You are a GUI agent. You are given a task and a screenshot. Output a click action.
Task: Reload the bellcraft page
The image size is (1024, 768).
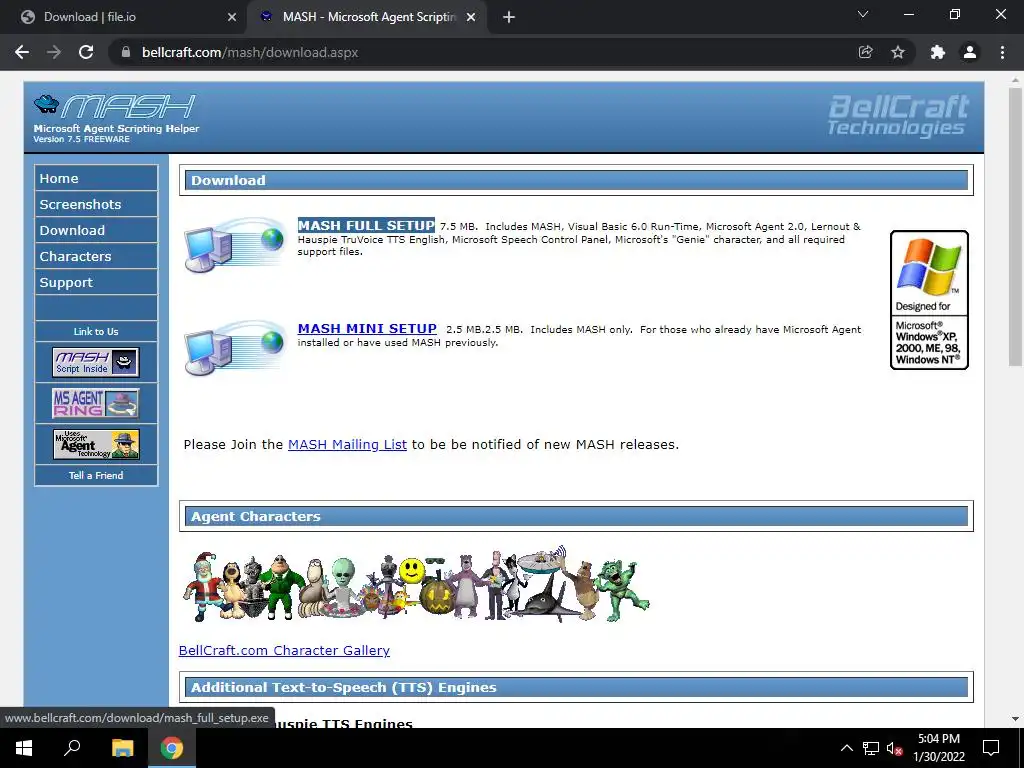click(x=86, y=52)
